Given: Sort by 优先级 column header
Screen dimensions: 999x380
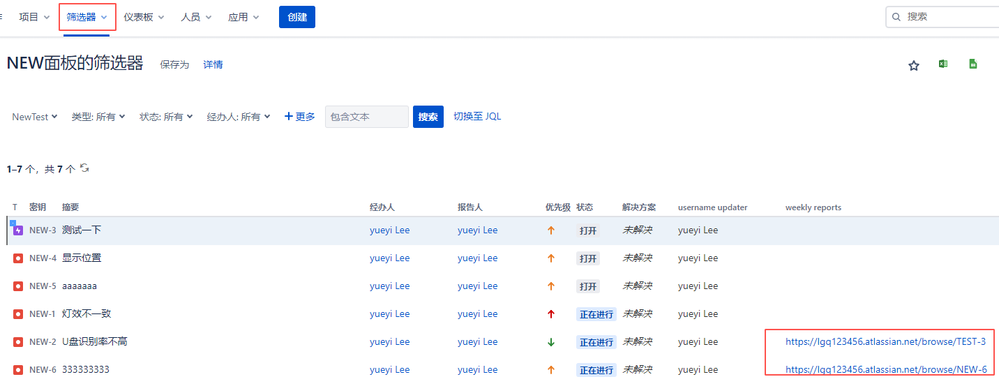Looking at the screenshot, I should (557, 207).
